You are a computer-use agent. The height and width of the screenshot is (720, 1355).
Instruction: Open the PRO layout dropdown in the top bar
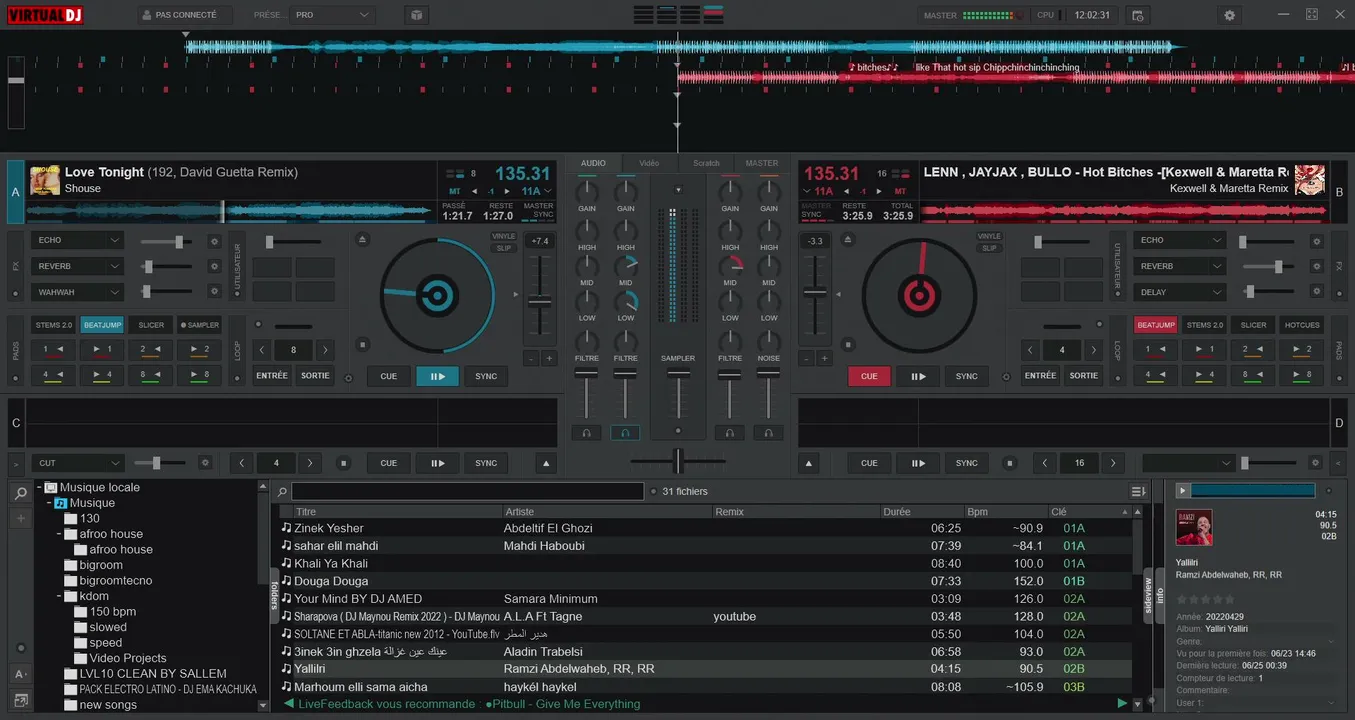[x=333, y=15]
